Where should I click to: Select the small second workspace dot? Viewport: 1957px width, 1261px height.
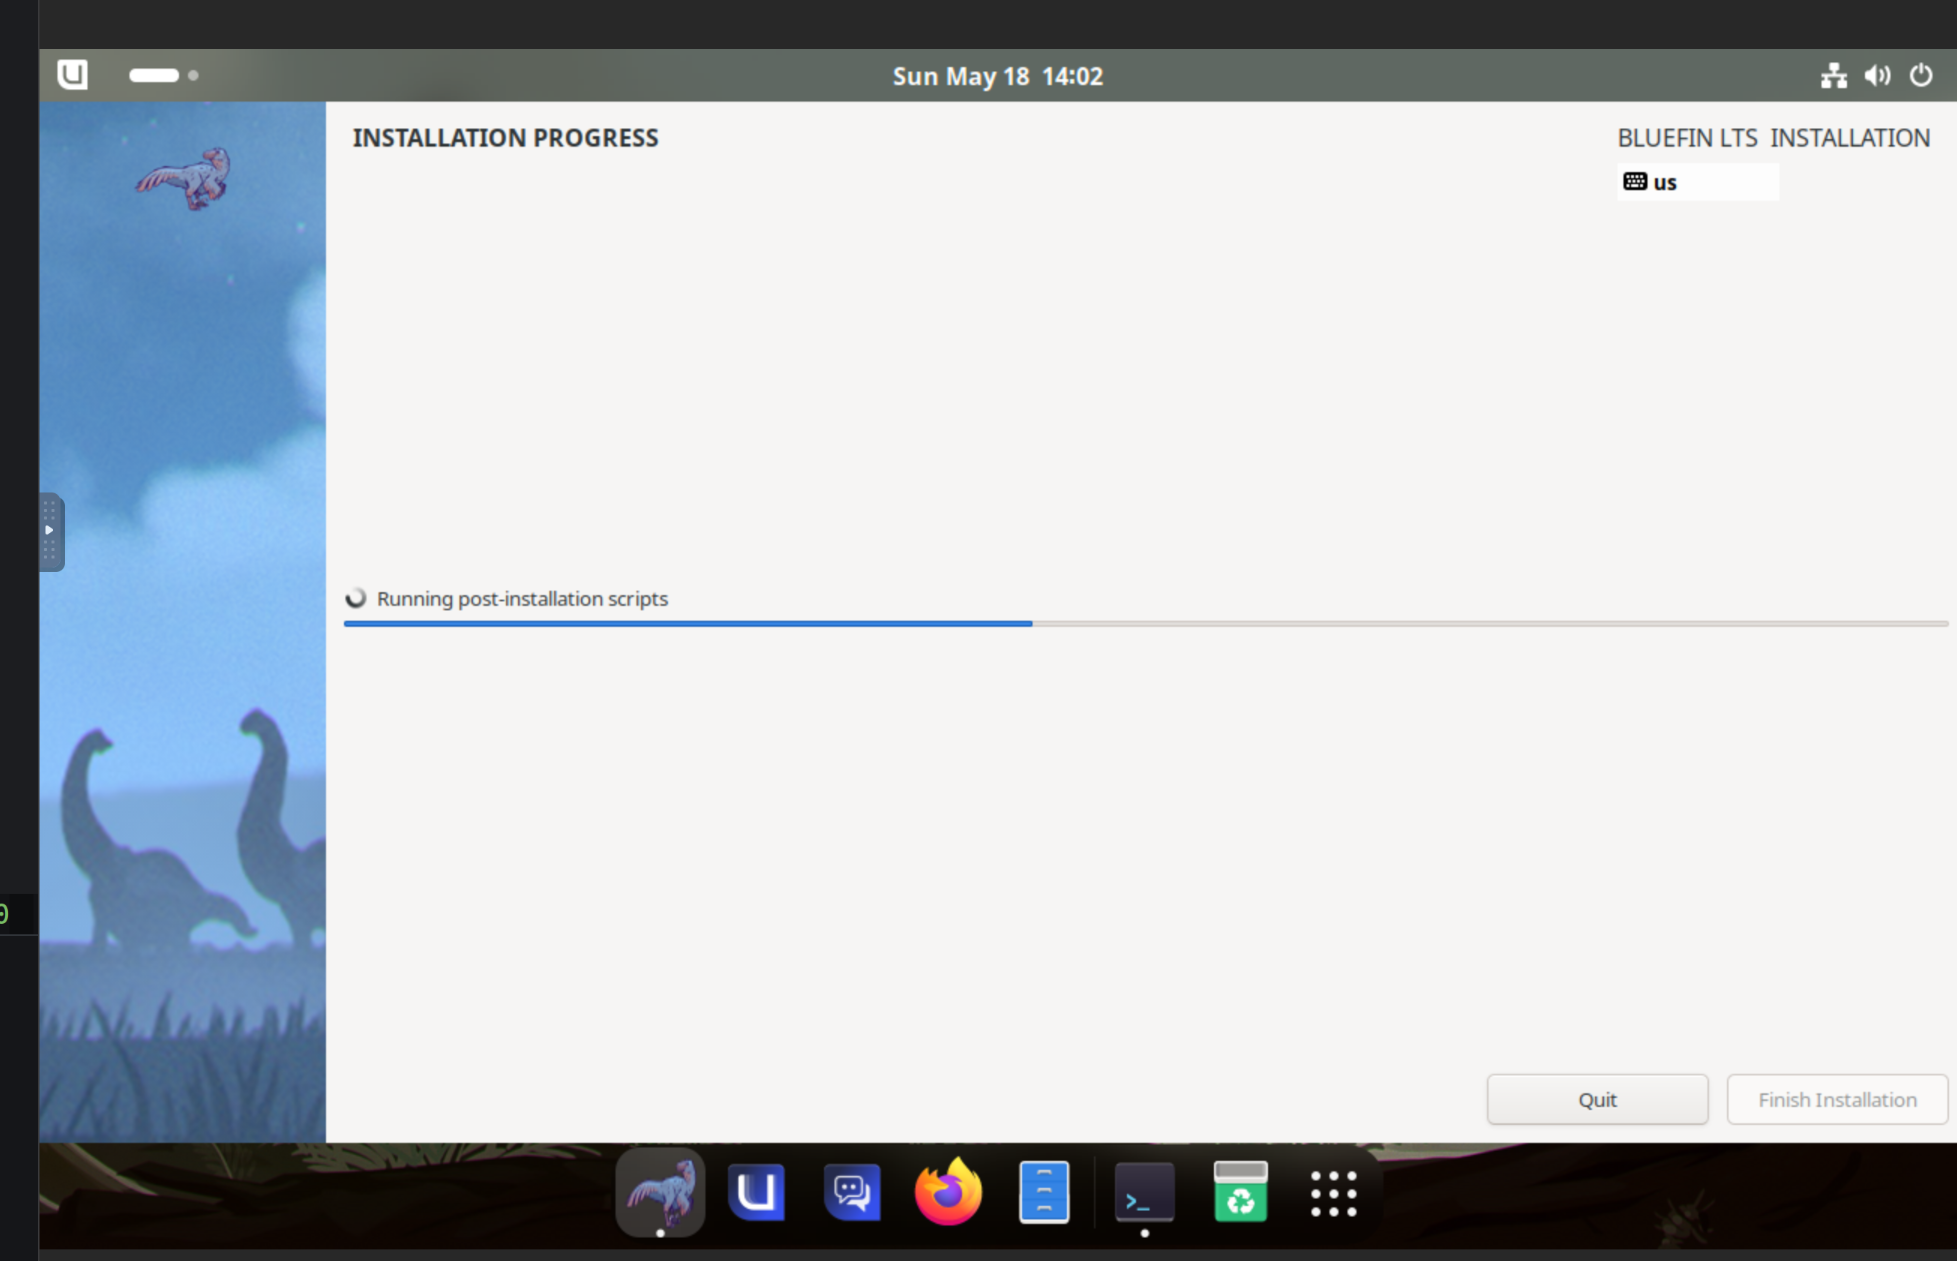[194, 75]
